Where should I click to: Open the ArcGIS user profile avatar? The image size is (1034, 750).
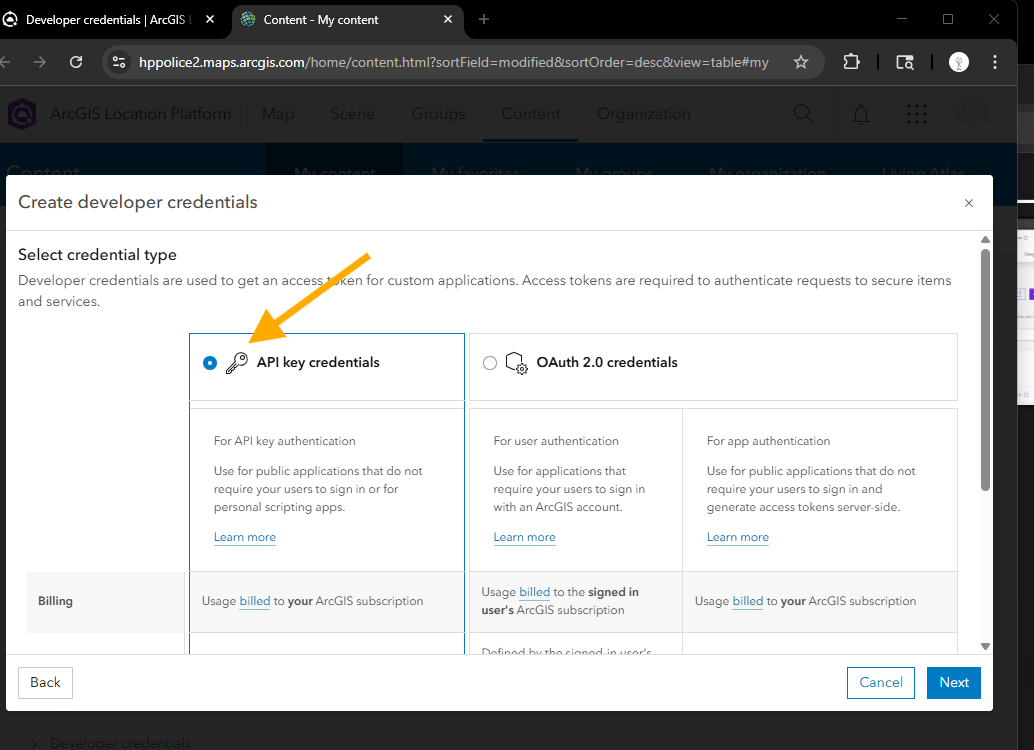pos(973,114)
